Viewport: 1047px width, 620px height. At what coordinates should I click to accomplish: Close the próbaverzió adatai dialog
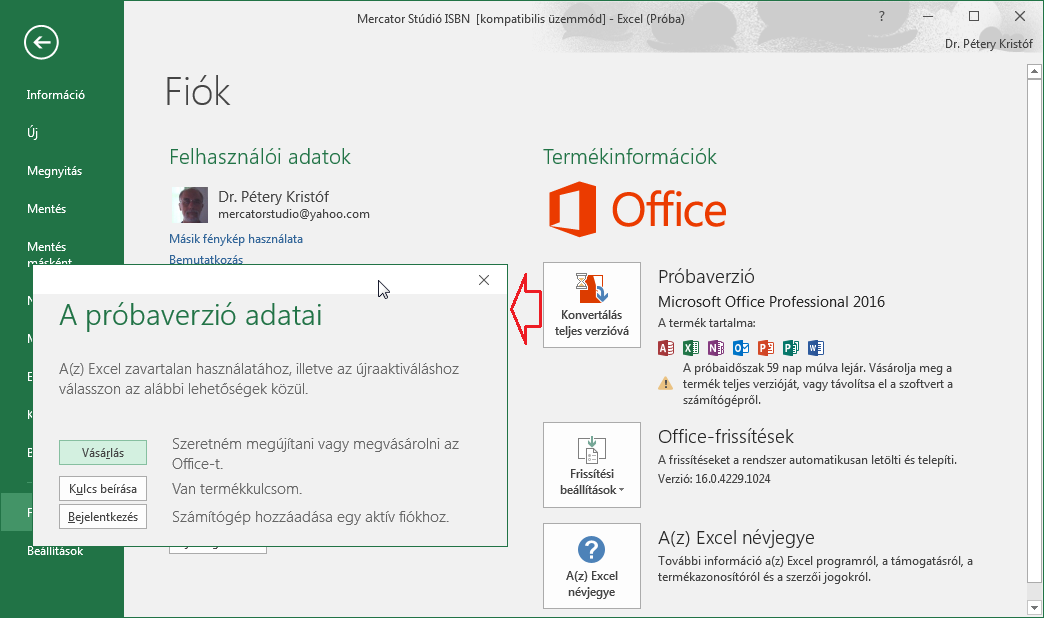(484, 280)
